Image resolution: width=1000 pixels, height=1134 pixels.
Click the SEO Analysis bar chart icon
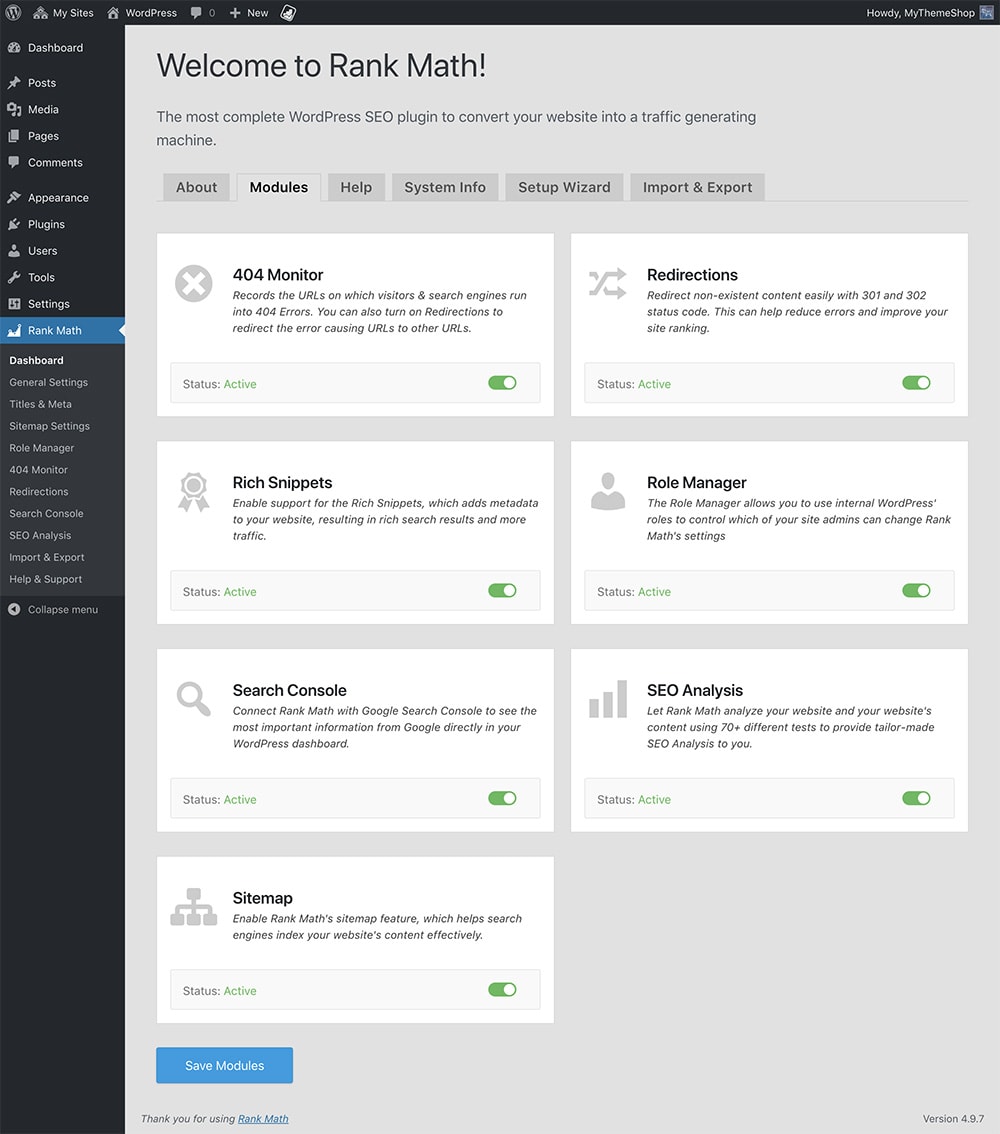tap(607, 699)
